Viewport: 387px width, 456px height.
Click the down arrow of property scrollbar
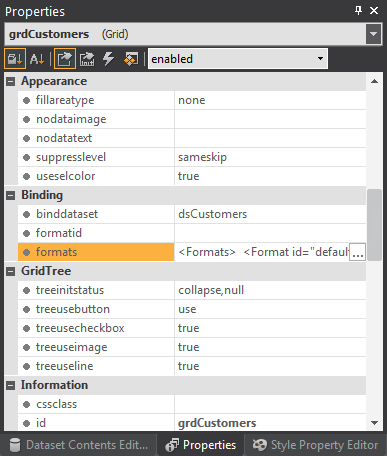click(374, 423)
